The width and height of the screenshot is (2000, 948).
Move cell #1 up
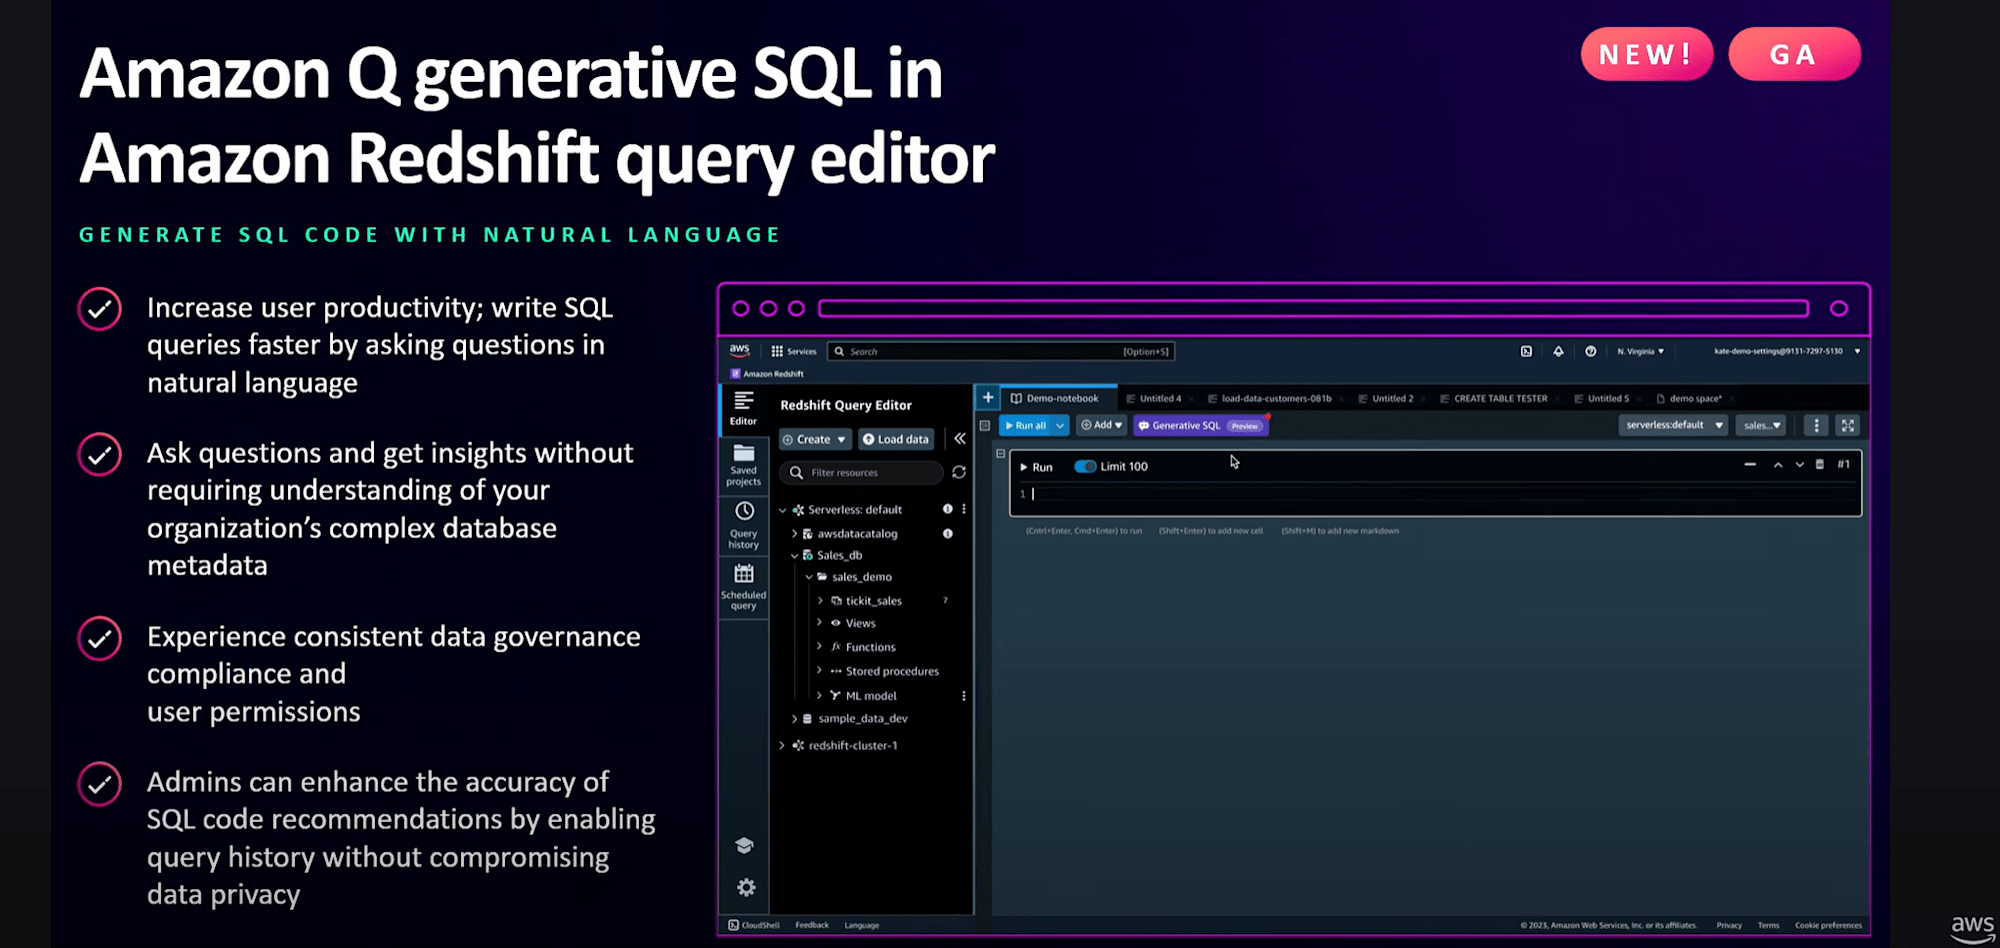[1777, 465]
